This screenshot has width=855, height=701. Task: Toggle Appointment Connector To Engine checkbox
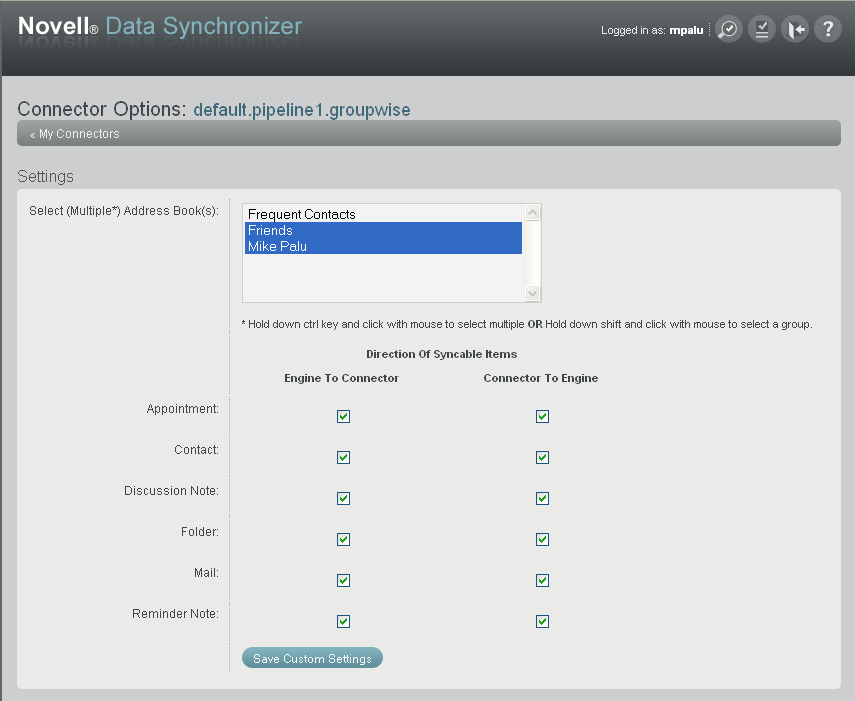pyautogui.click(x=542, y=416)
